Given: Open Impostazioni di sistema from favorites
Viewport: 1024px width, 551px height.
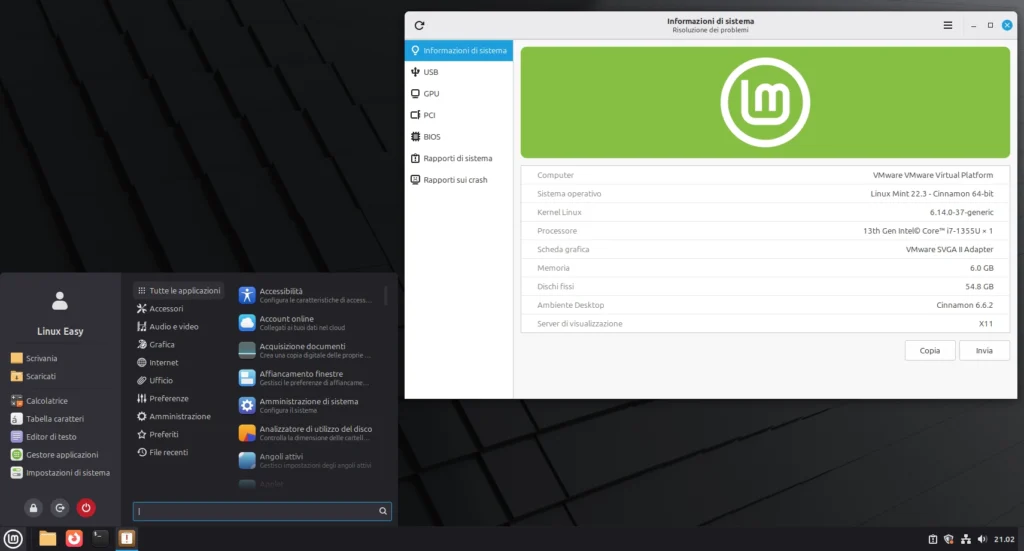Looking at the screenshot, I should (60, 473).
